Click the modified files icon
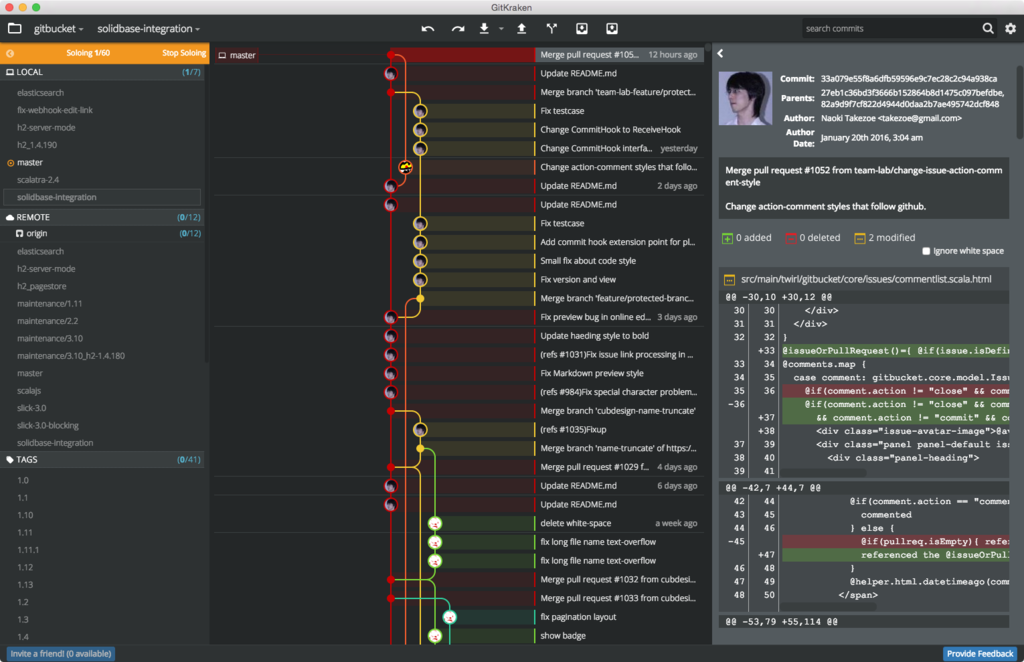This screenshot has width=1024, height=662. 859,238
